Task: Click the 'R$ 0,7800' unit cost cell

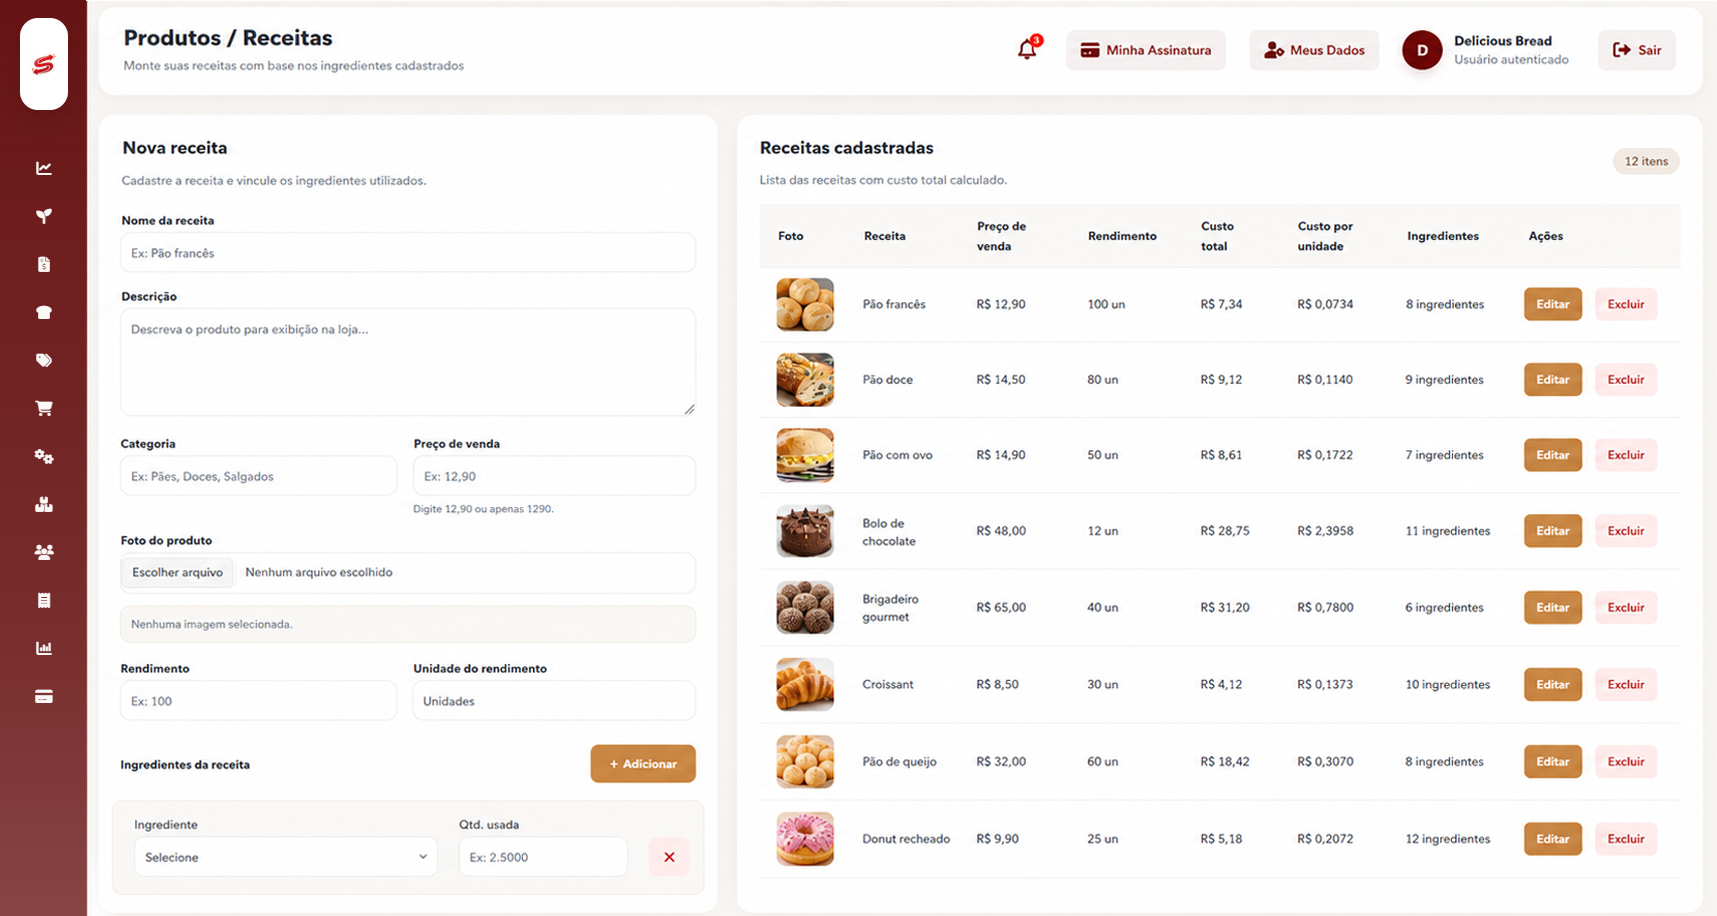Action: pos(1325,607)
